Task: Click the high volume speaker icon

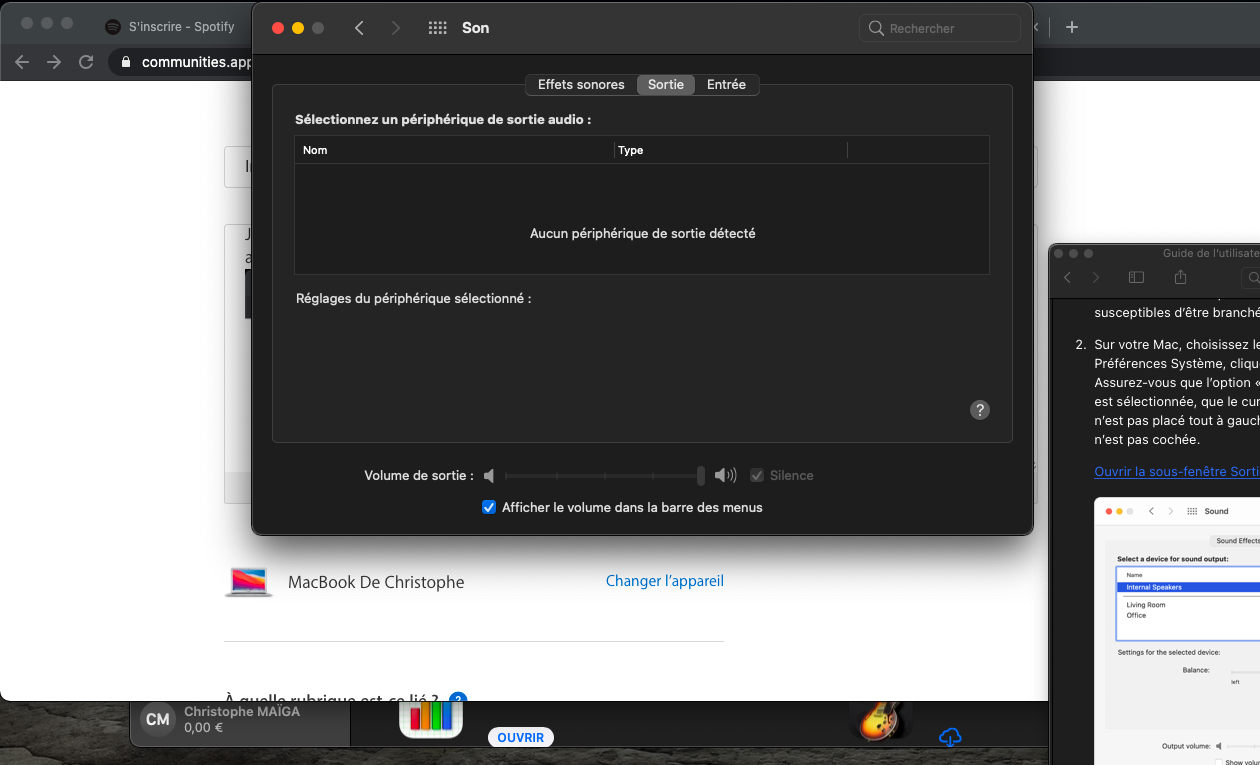Action: pos(725,476)
